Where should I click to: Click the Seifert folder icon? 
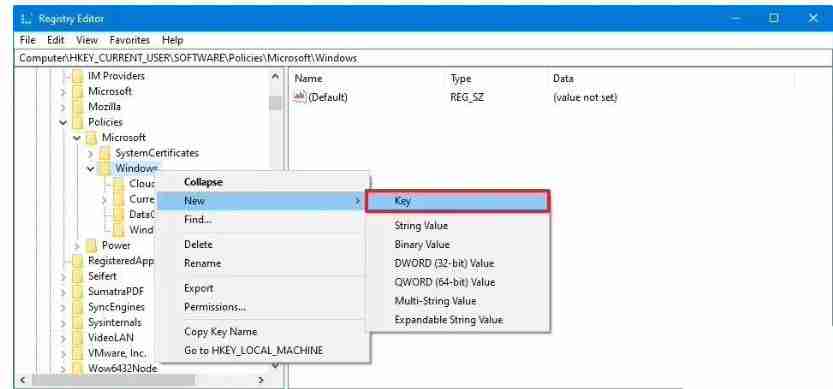tap(78, 276)
